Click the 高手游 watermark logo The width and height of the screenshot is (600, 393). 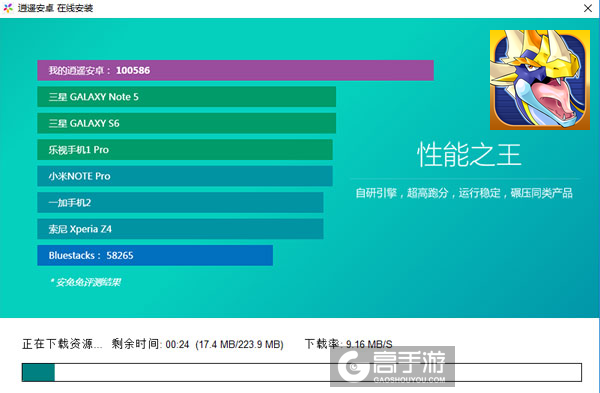[392, 366]
